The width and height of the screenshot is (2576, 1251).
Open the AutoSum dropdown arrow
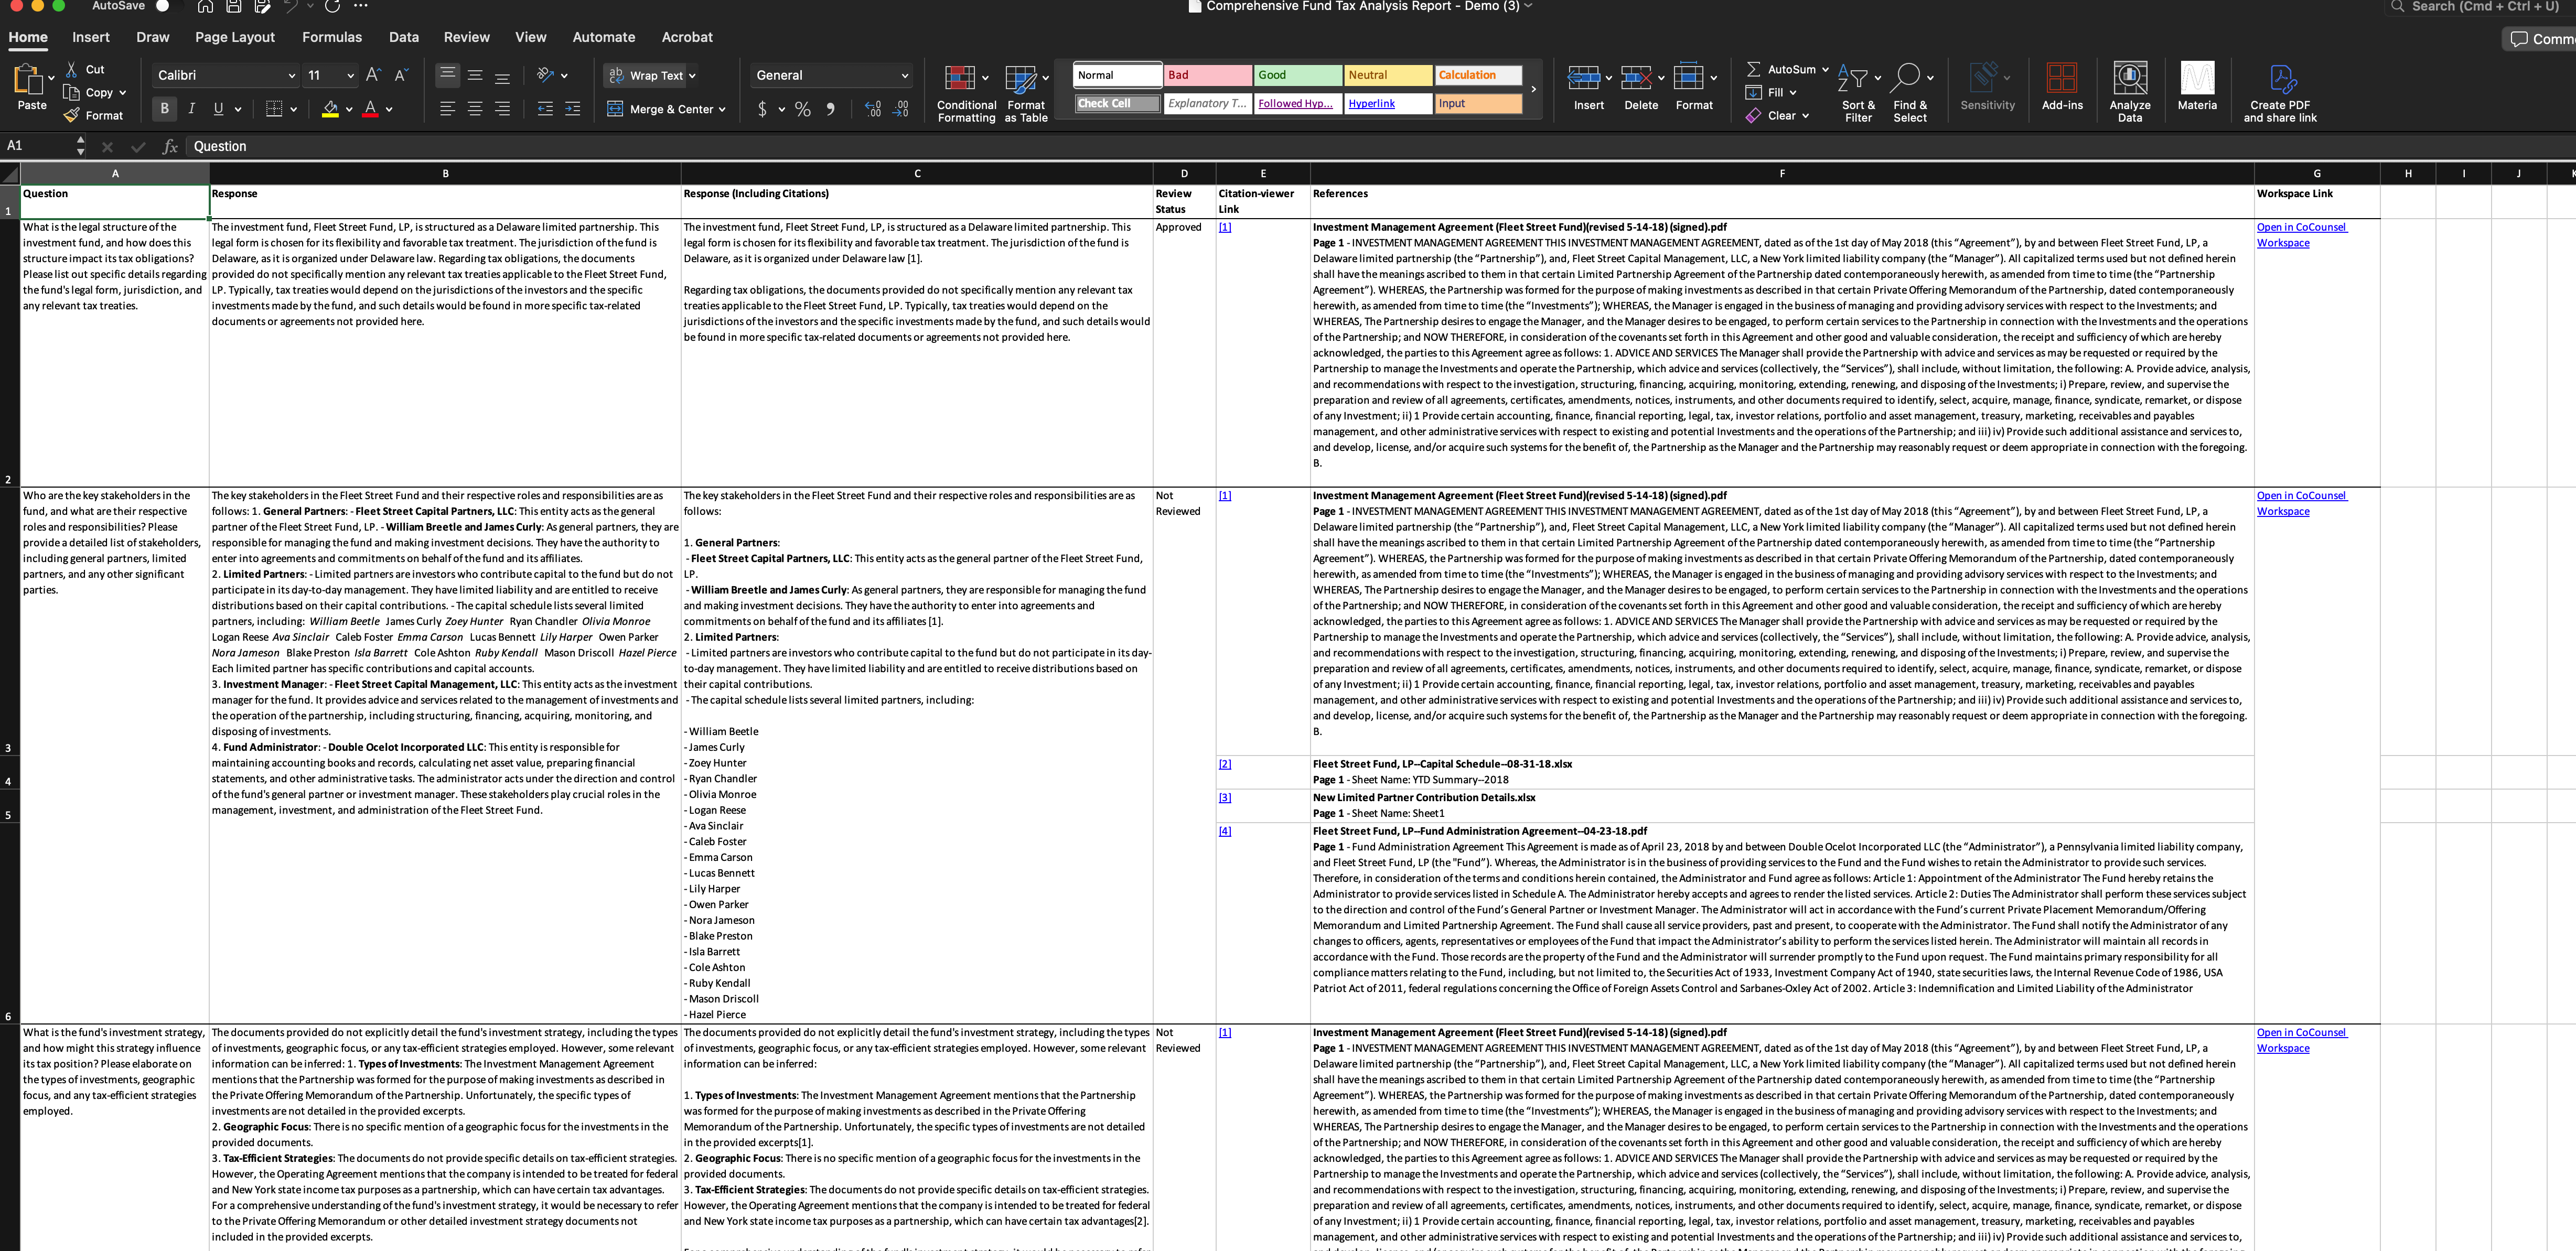point(1825,70)
